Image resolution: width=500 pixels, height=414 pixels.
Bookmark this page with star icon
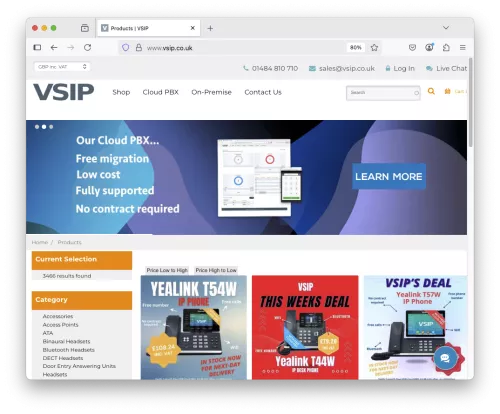374,48
